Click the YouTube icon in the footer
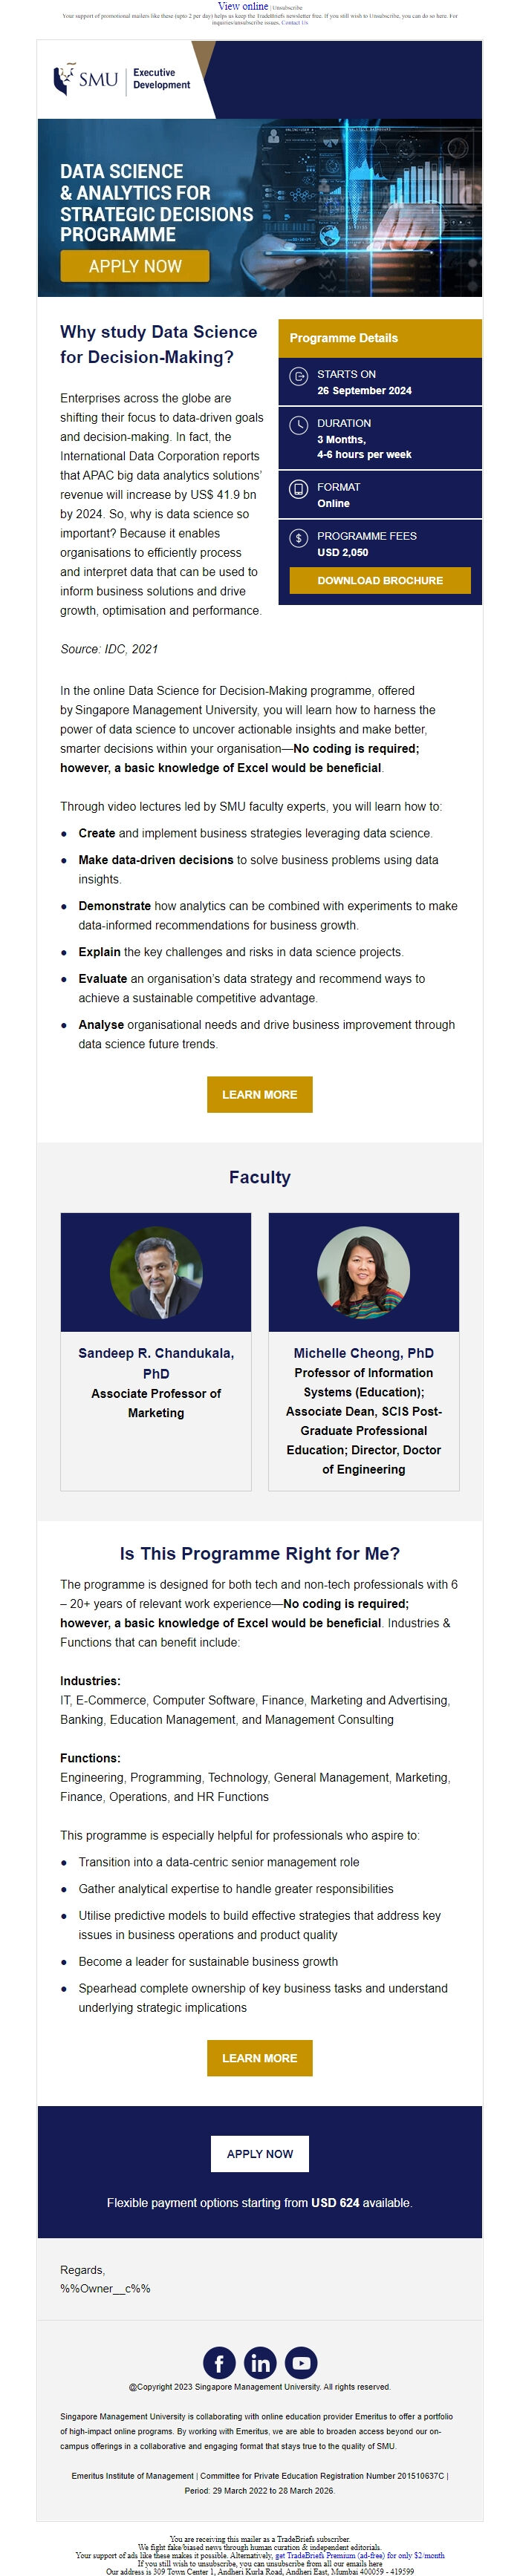 click(x=301, y=2362)
